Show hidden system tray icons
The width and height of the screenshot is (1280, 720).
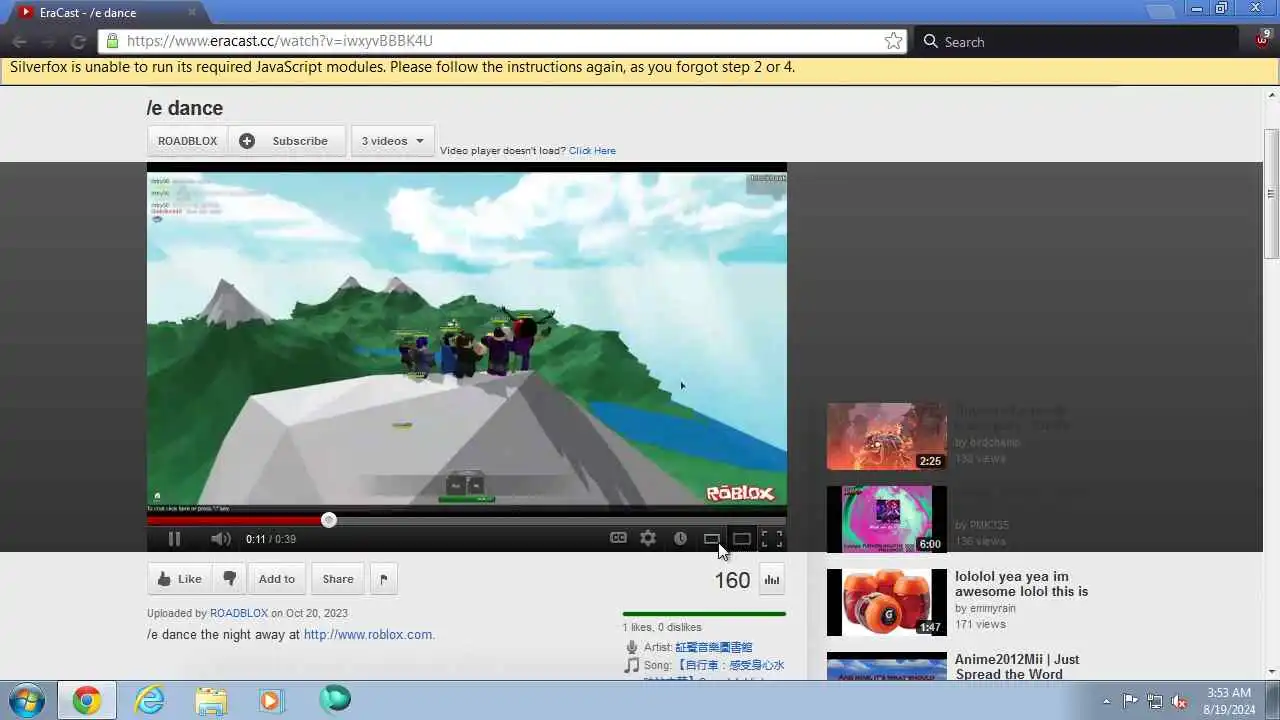pos(1106,701)
